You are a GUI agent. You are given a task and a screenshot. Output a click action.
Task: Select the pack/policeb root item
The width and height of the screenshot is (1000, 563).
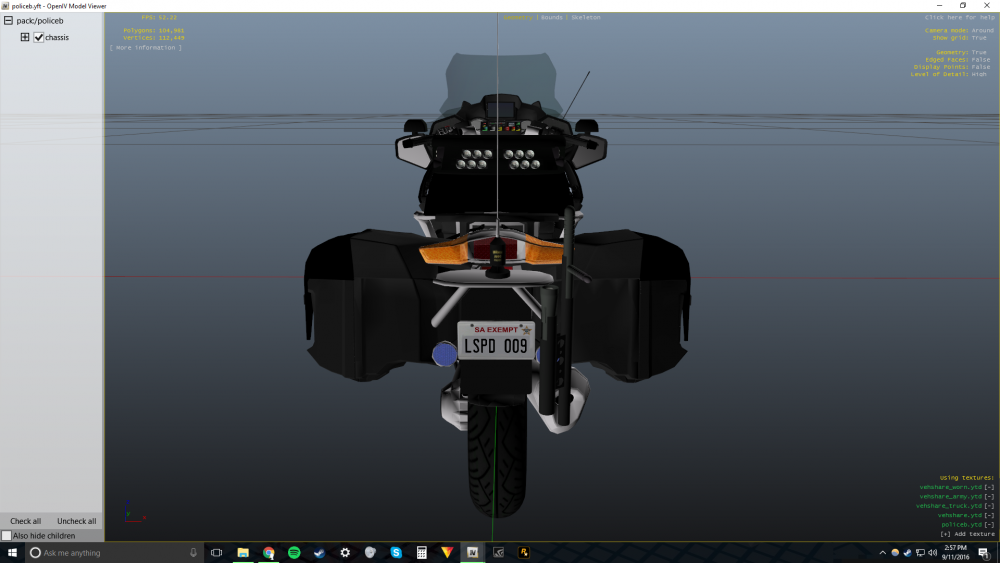point(40,20)
